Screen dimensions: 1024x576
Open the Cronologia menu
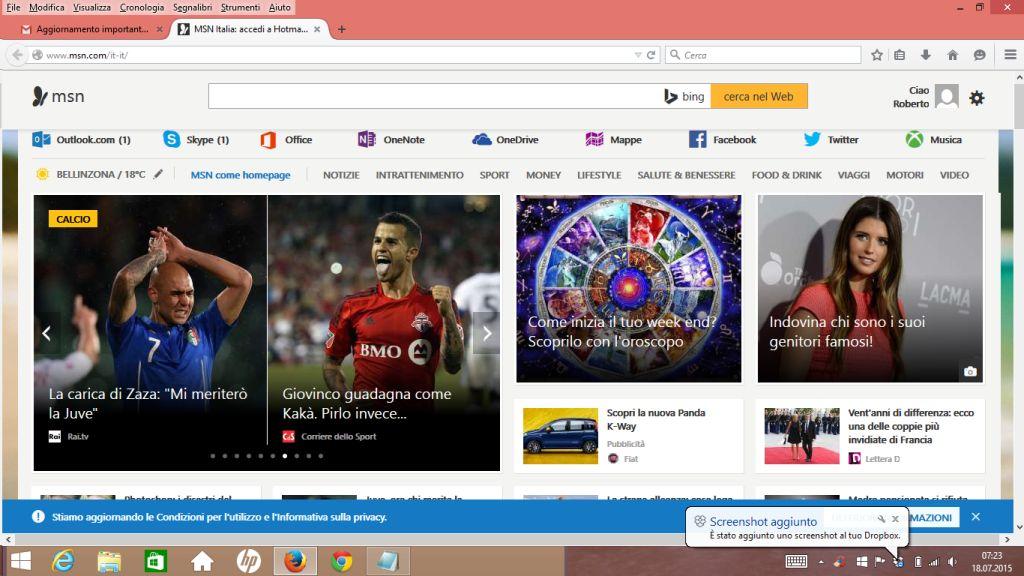pos(142,7)
